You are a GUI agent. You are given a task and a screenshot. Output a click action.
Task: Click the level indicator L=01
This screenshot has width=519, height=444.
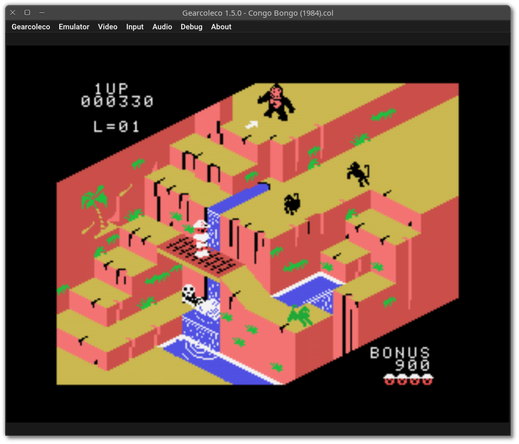coord(116,127)
